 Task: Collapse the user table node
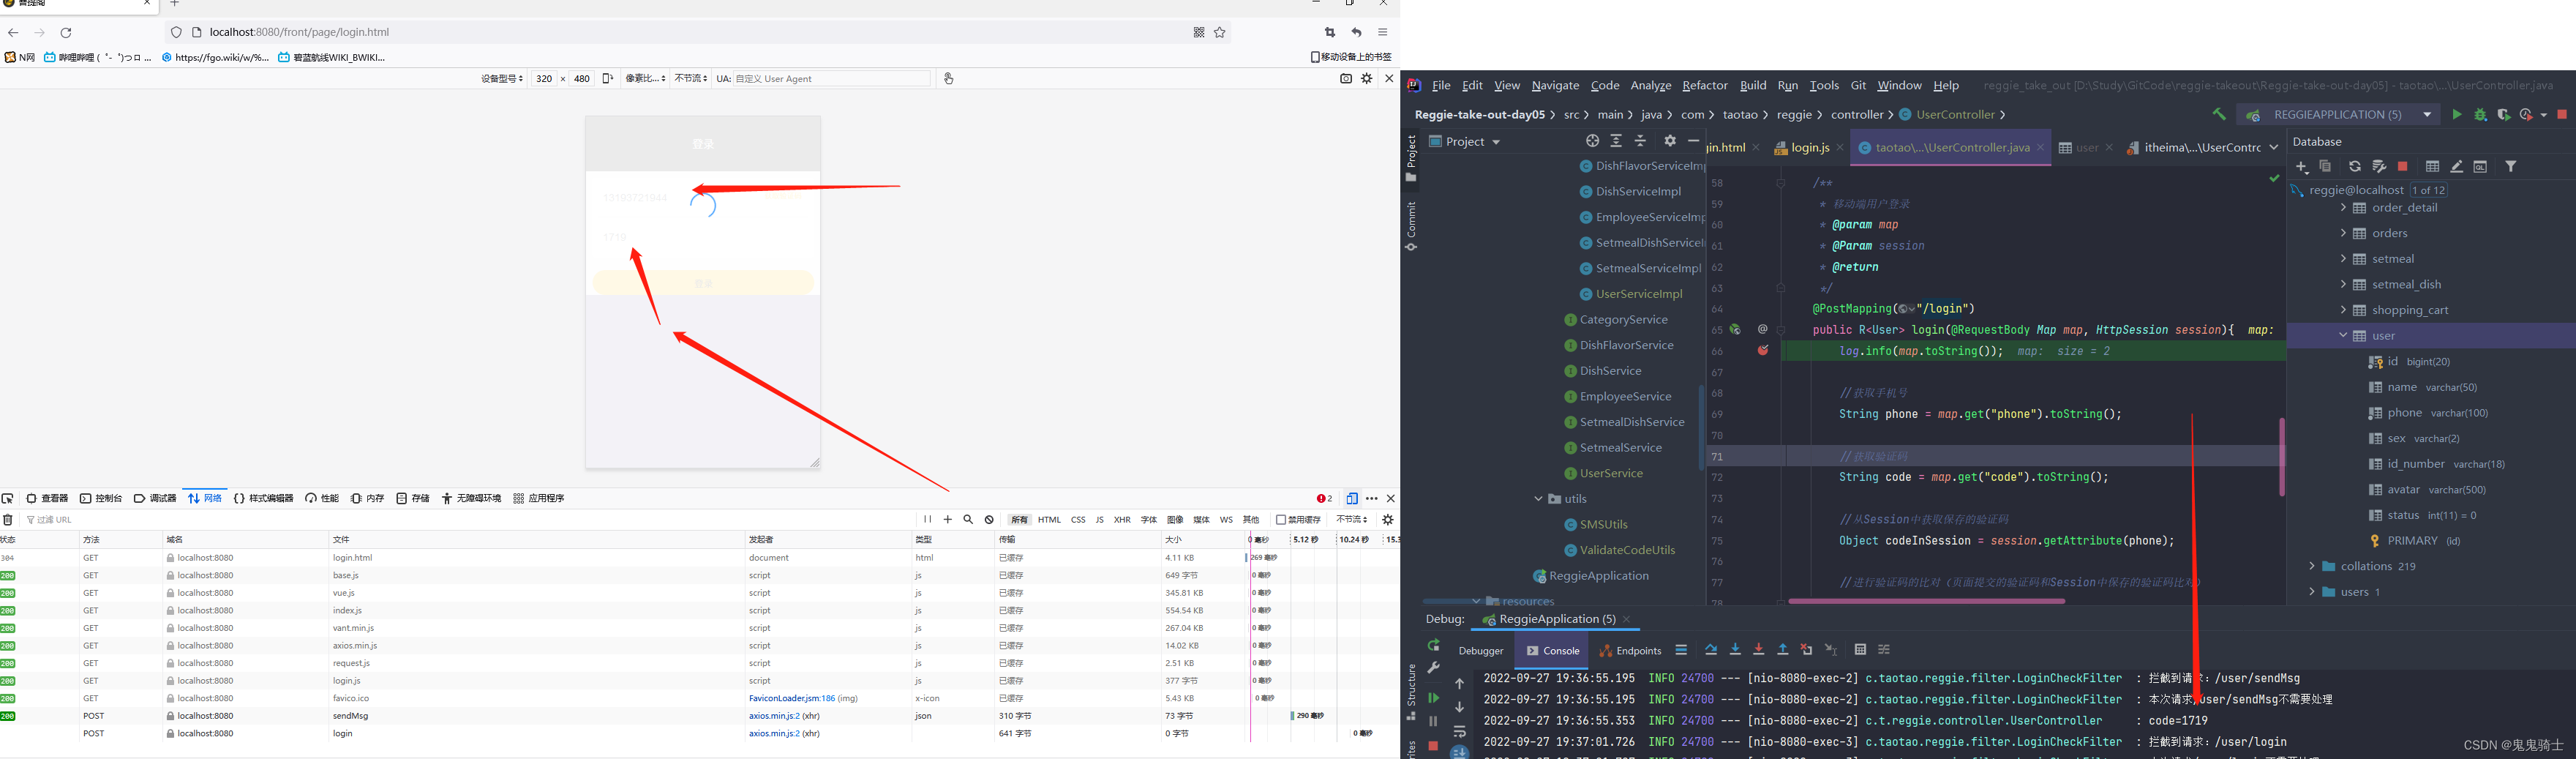[x=2343, y=336]
